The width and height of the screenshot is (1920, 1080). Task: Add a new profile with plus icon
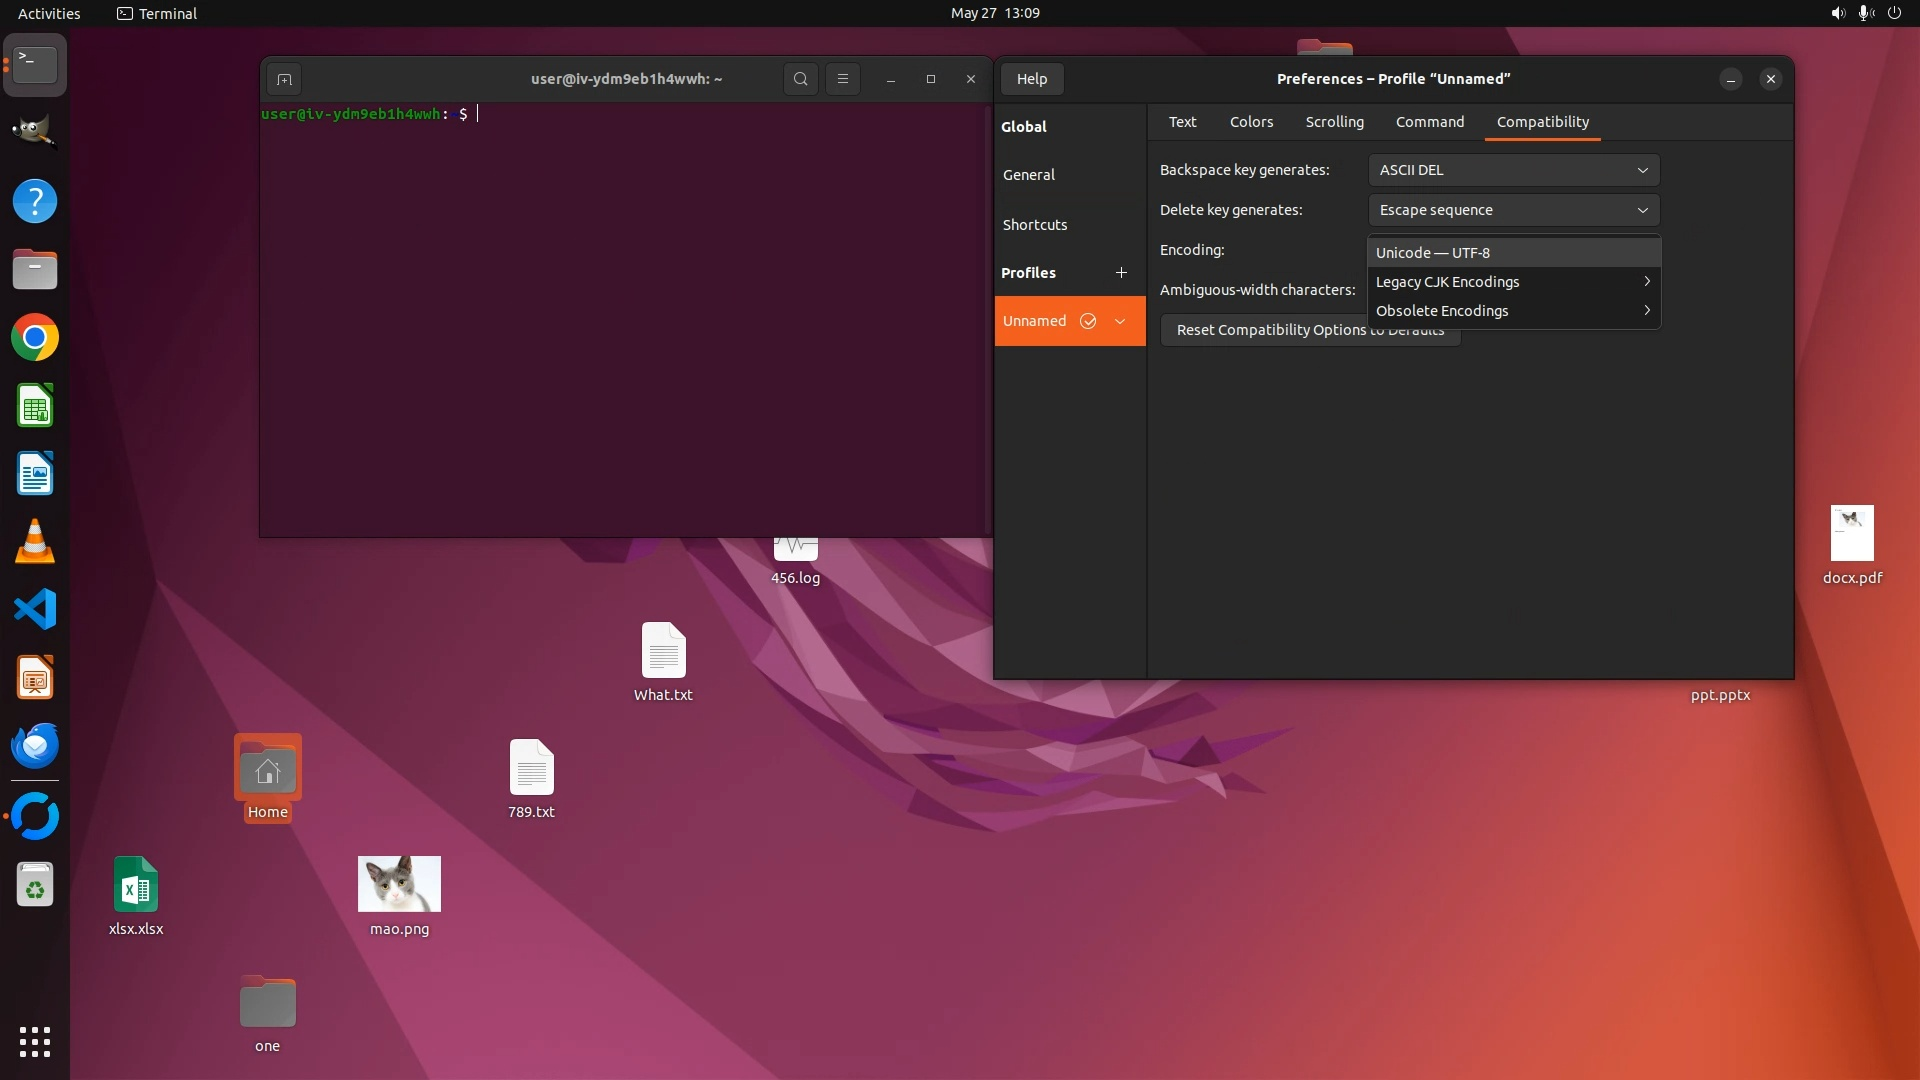(x=1121, y=273)
